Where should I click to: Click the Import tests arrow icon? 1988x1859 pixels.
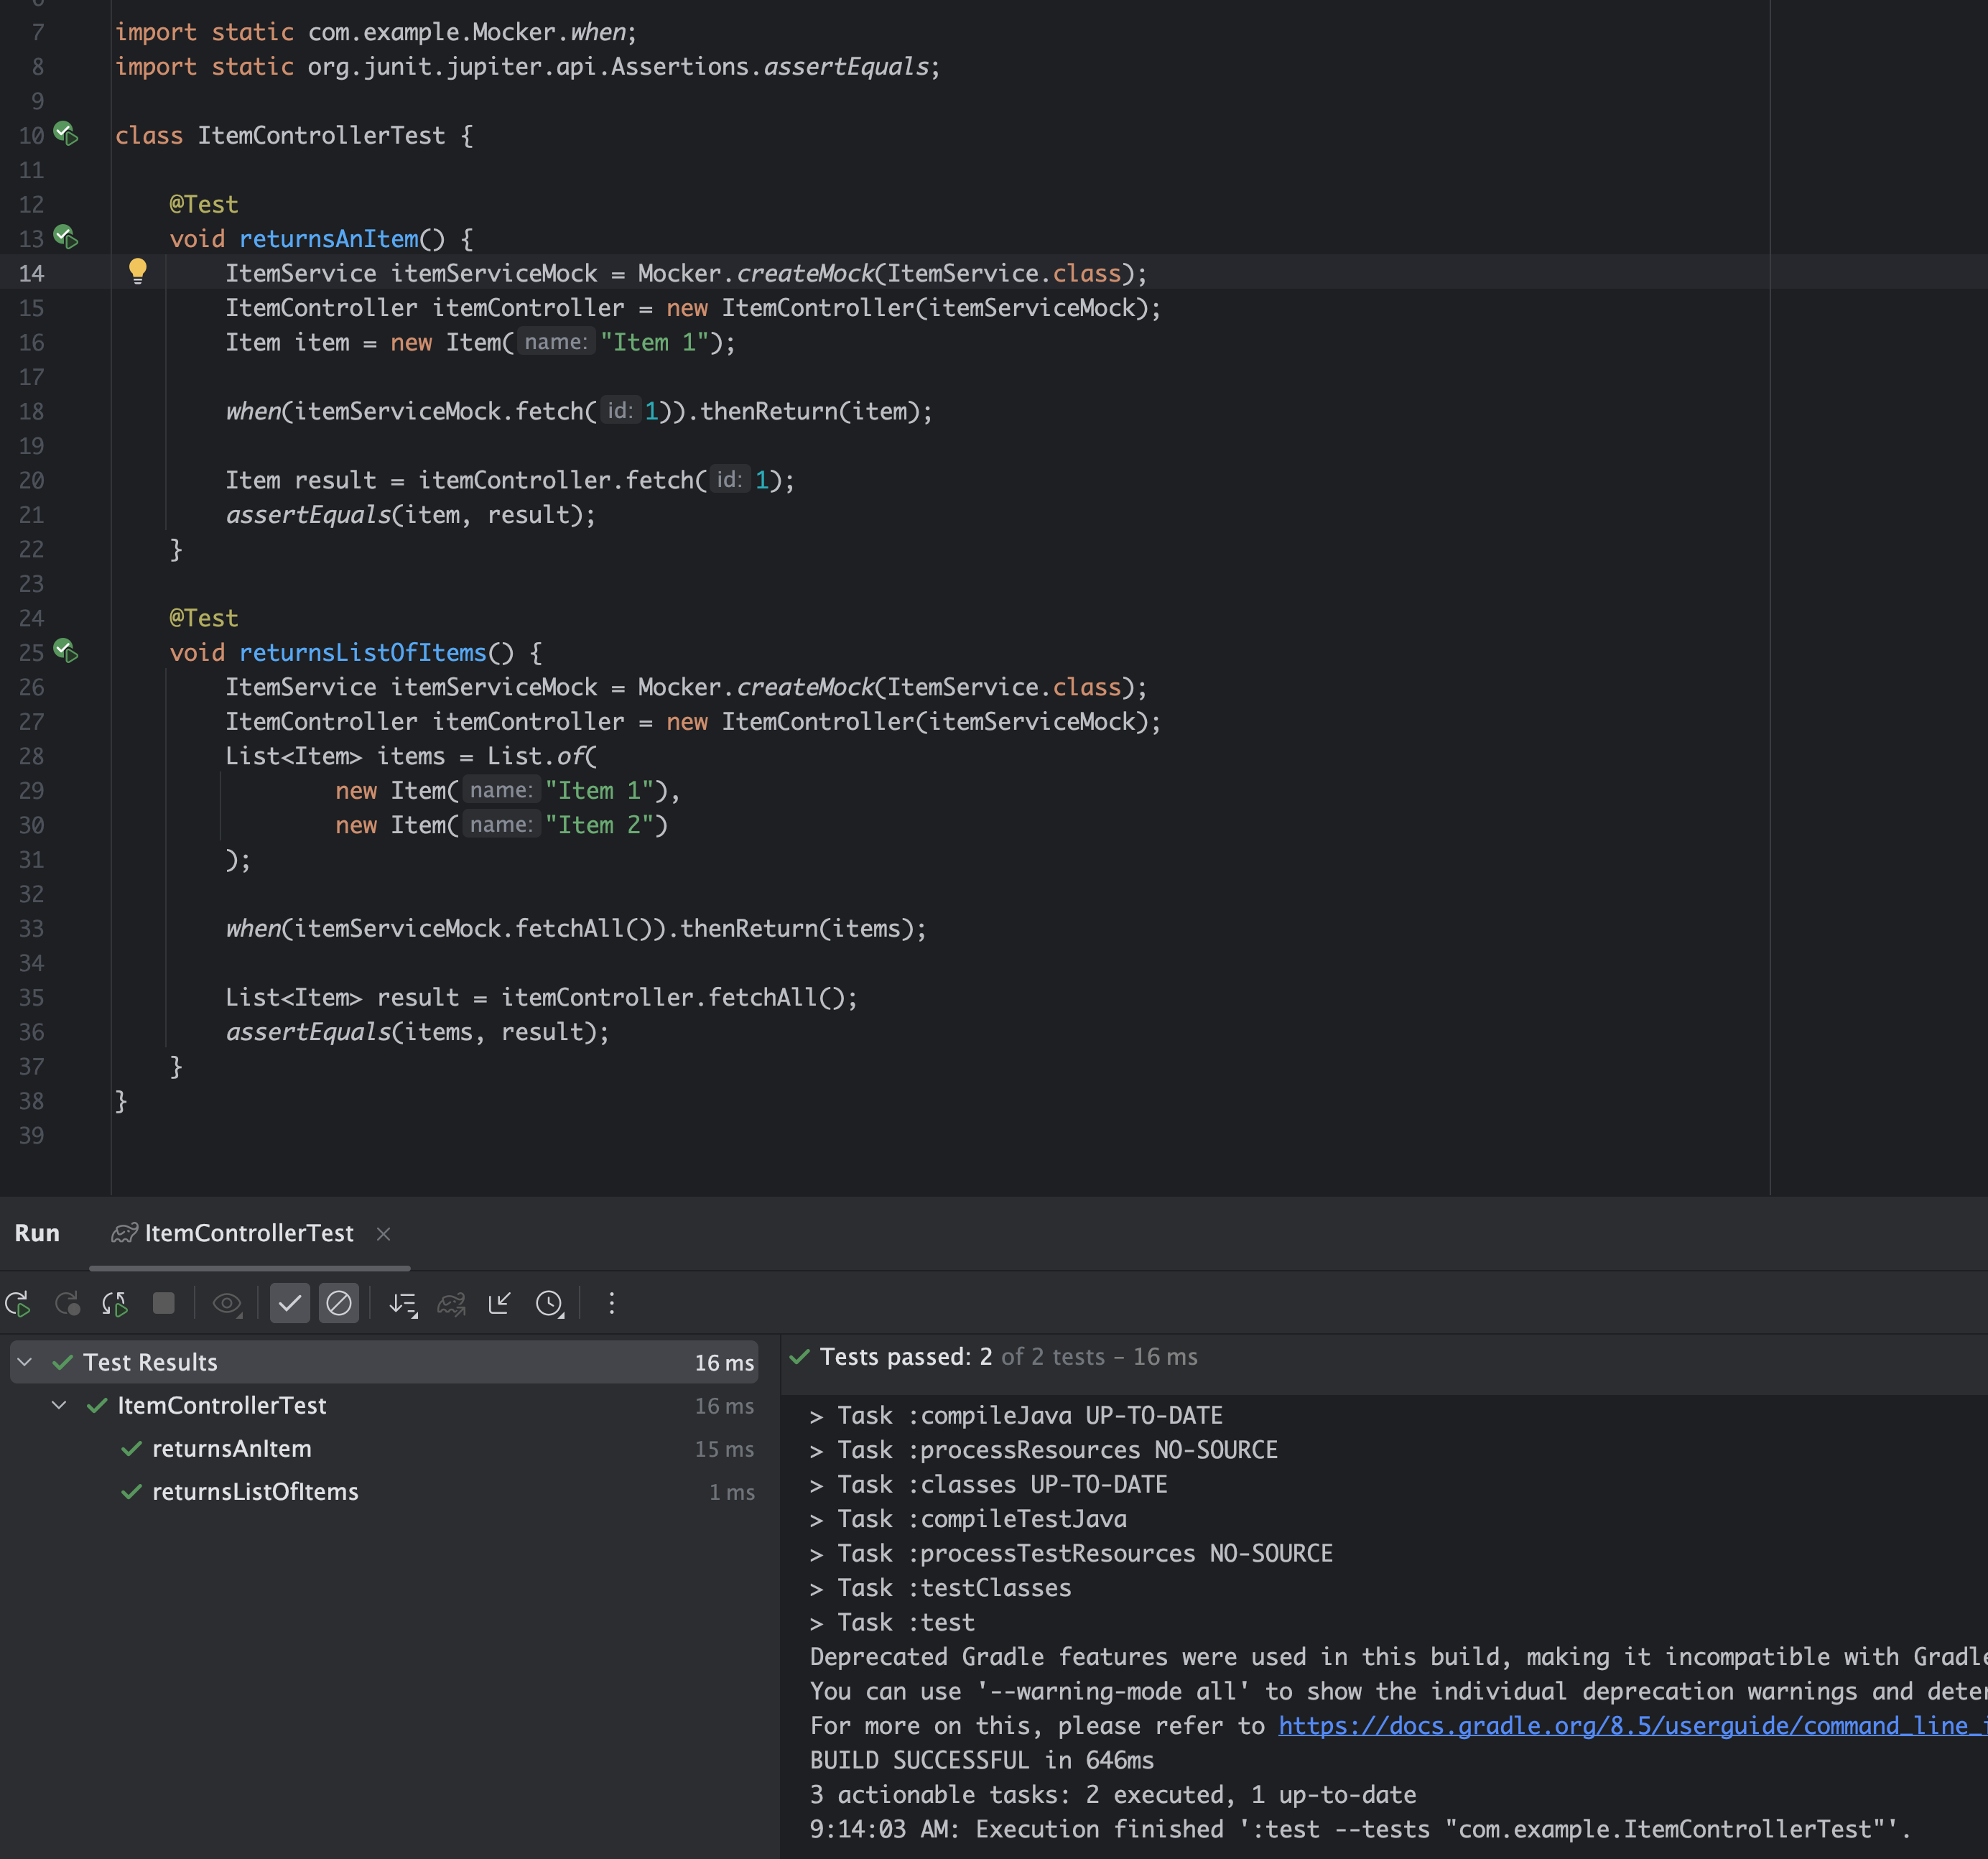tap(499, 1304)
